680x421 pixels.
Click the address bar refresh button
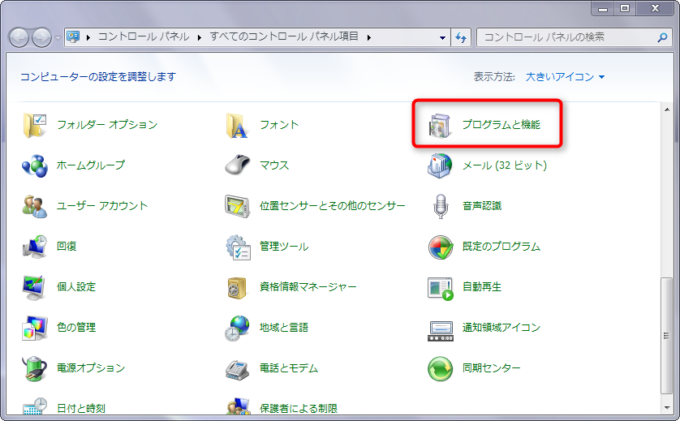tap(461, 37)
